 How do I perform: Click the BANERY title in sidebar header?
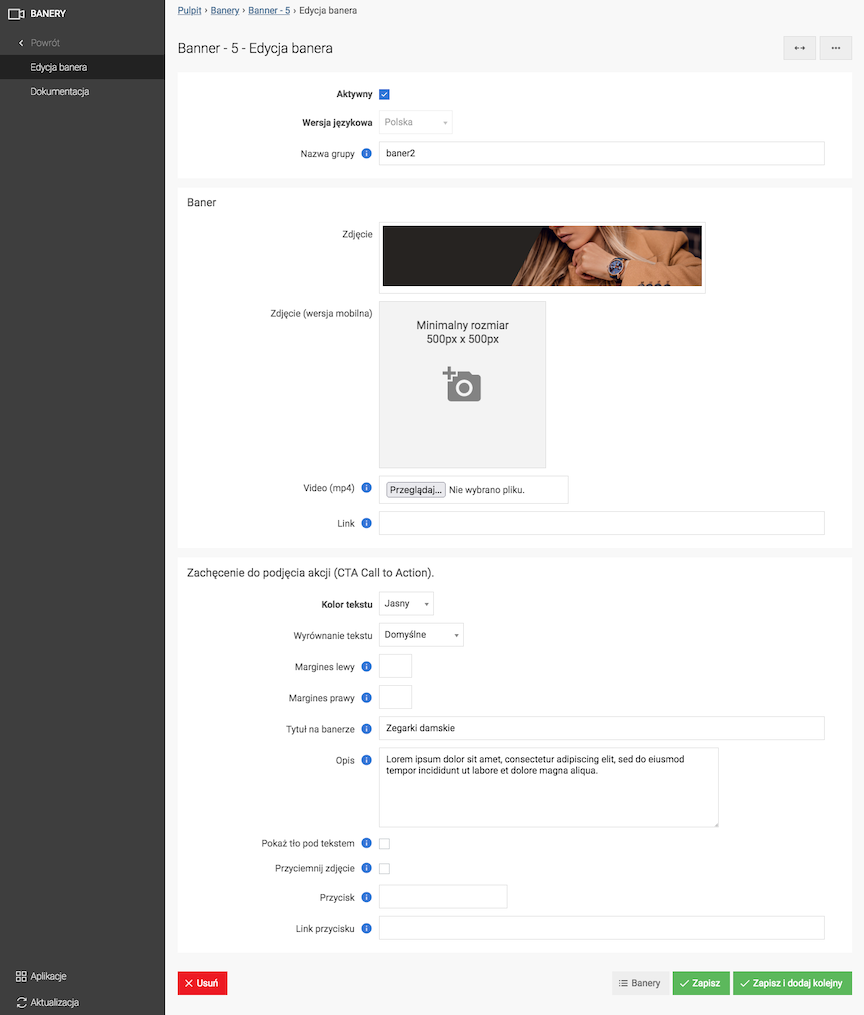pyautogui.click(x=48, y=14)
